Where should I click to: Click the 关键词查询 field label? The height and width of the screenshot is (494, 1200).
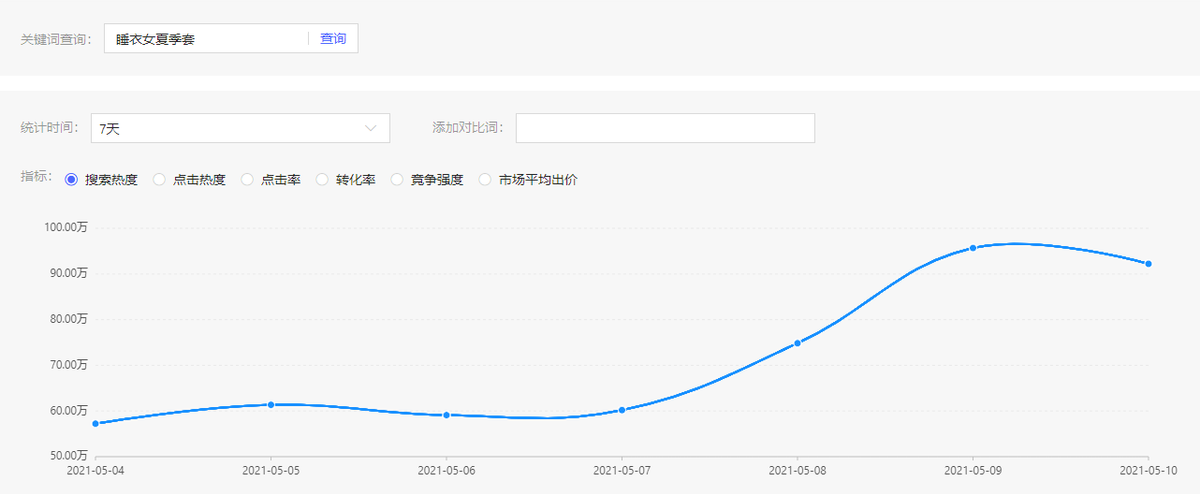click(x=56, y=40)
